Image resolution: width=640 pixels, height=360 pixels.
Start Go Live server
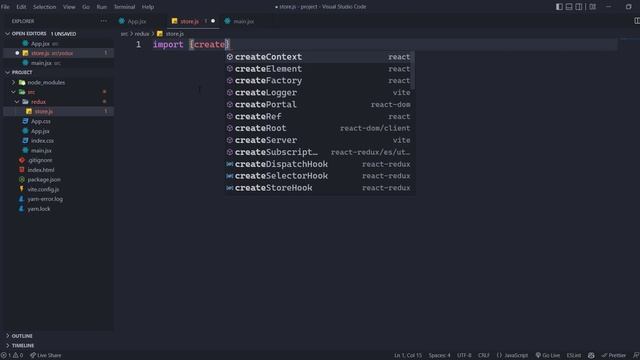(548, 356)
